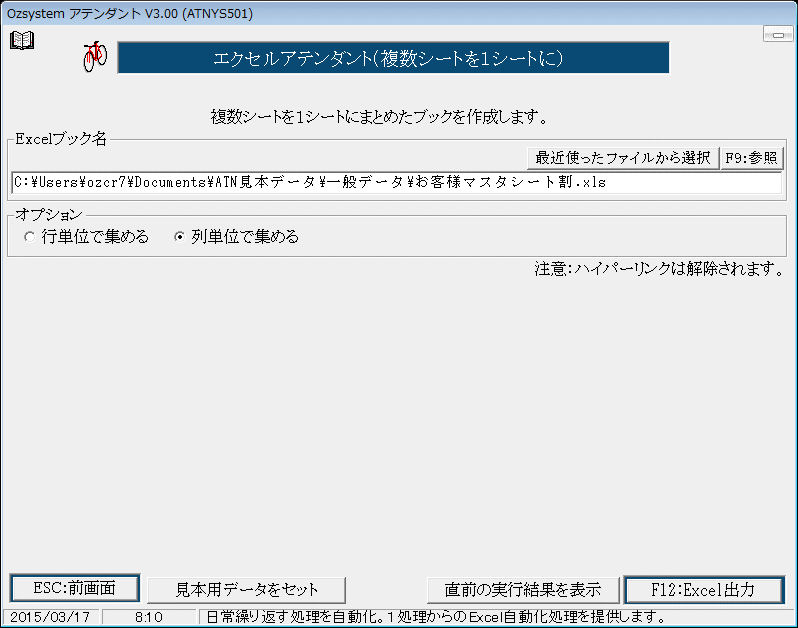Click the 8:10 time in status bar
The width and height of the screenshot is (798, 628).
tap(149, 617)
